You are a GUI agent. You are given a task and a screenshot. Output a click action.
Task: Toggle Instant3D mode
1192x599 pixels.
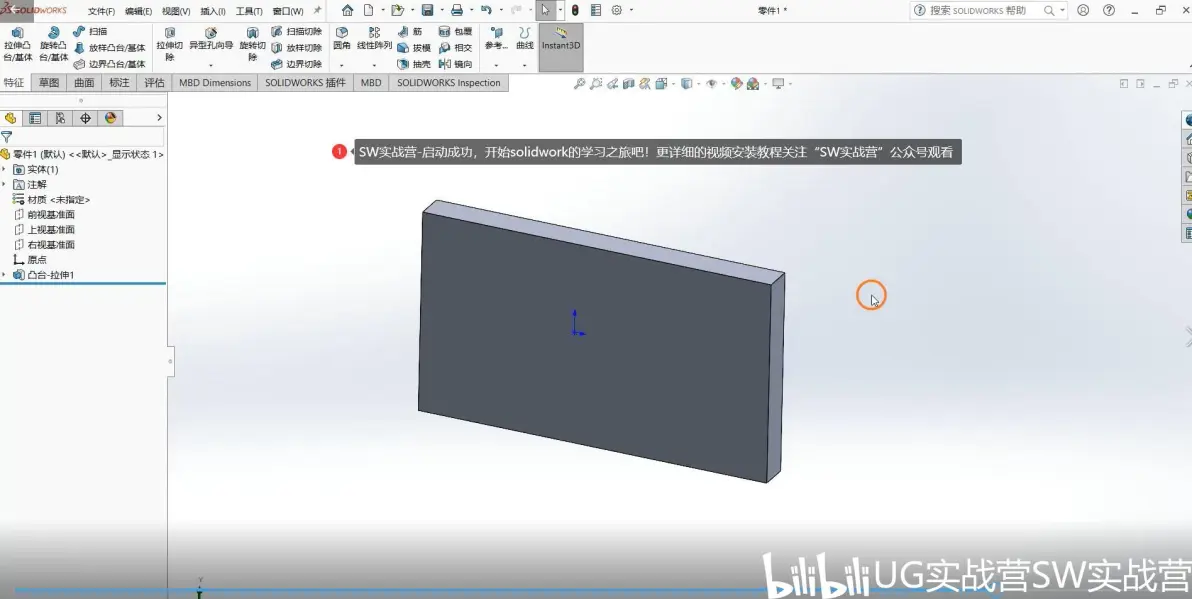pos(561,39)
